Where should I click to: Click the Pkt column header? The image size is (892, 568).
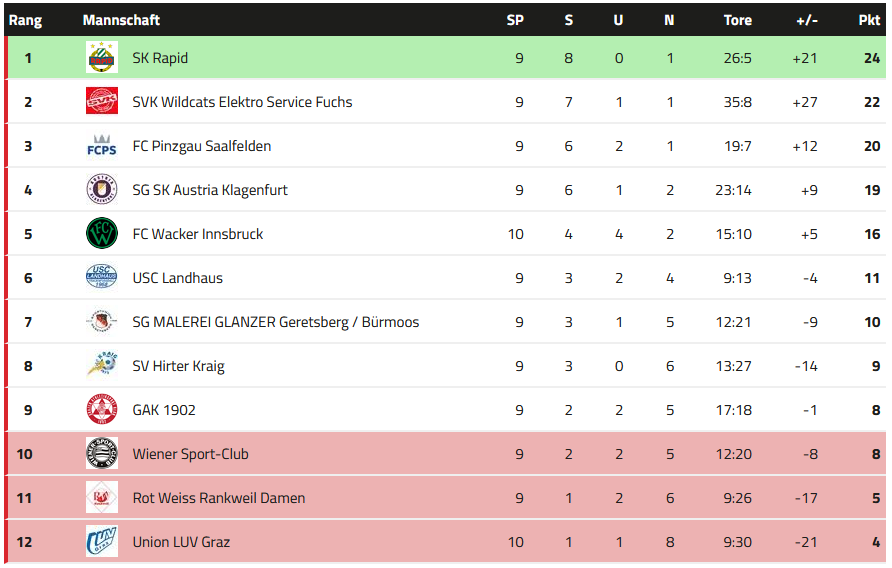869,20
